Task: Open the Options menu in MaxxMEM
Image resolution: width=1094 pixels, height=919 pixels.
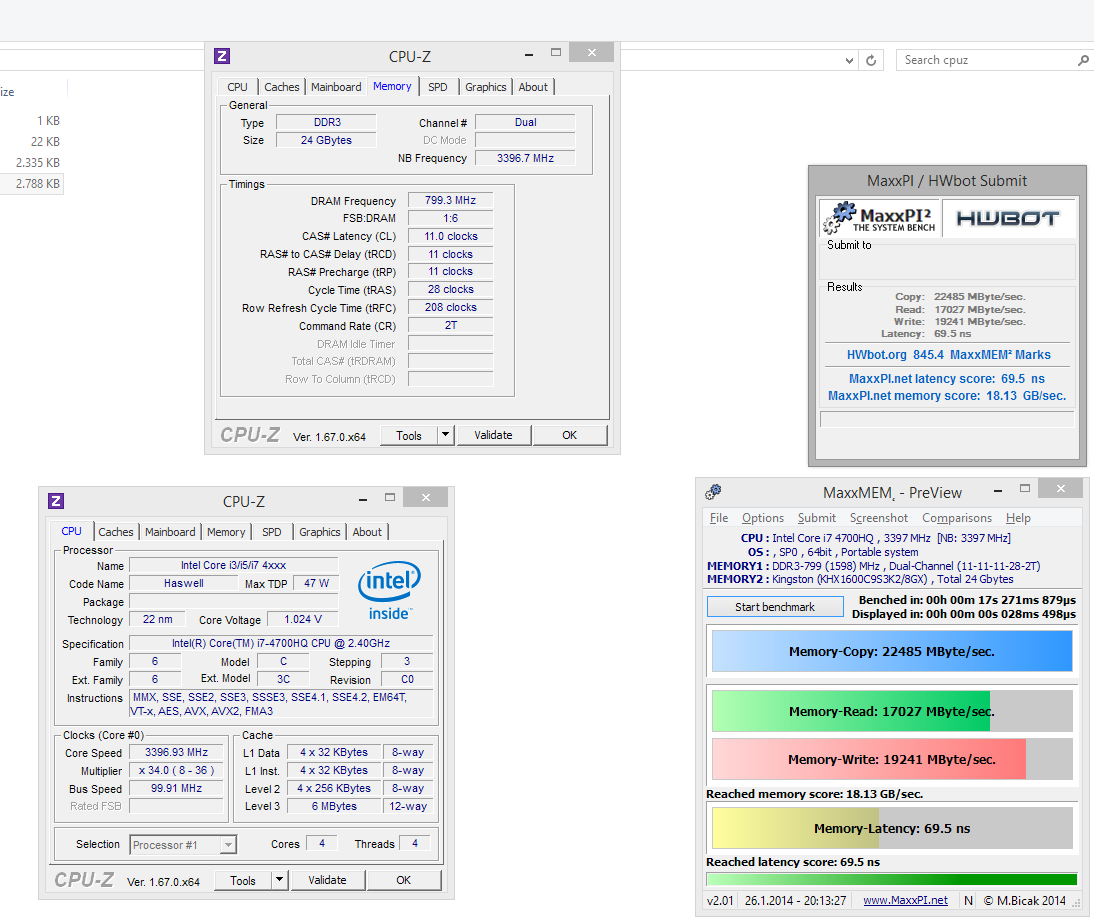Action: click(763, 518)
